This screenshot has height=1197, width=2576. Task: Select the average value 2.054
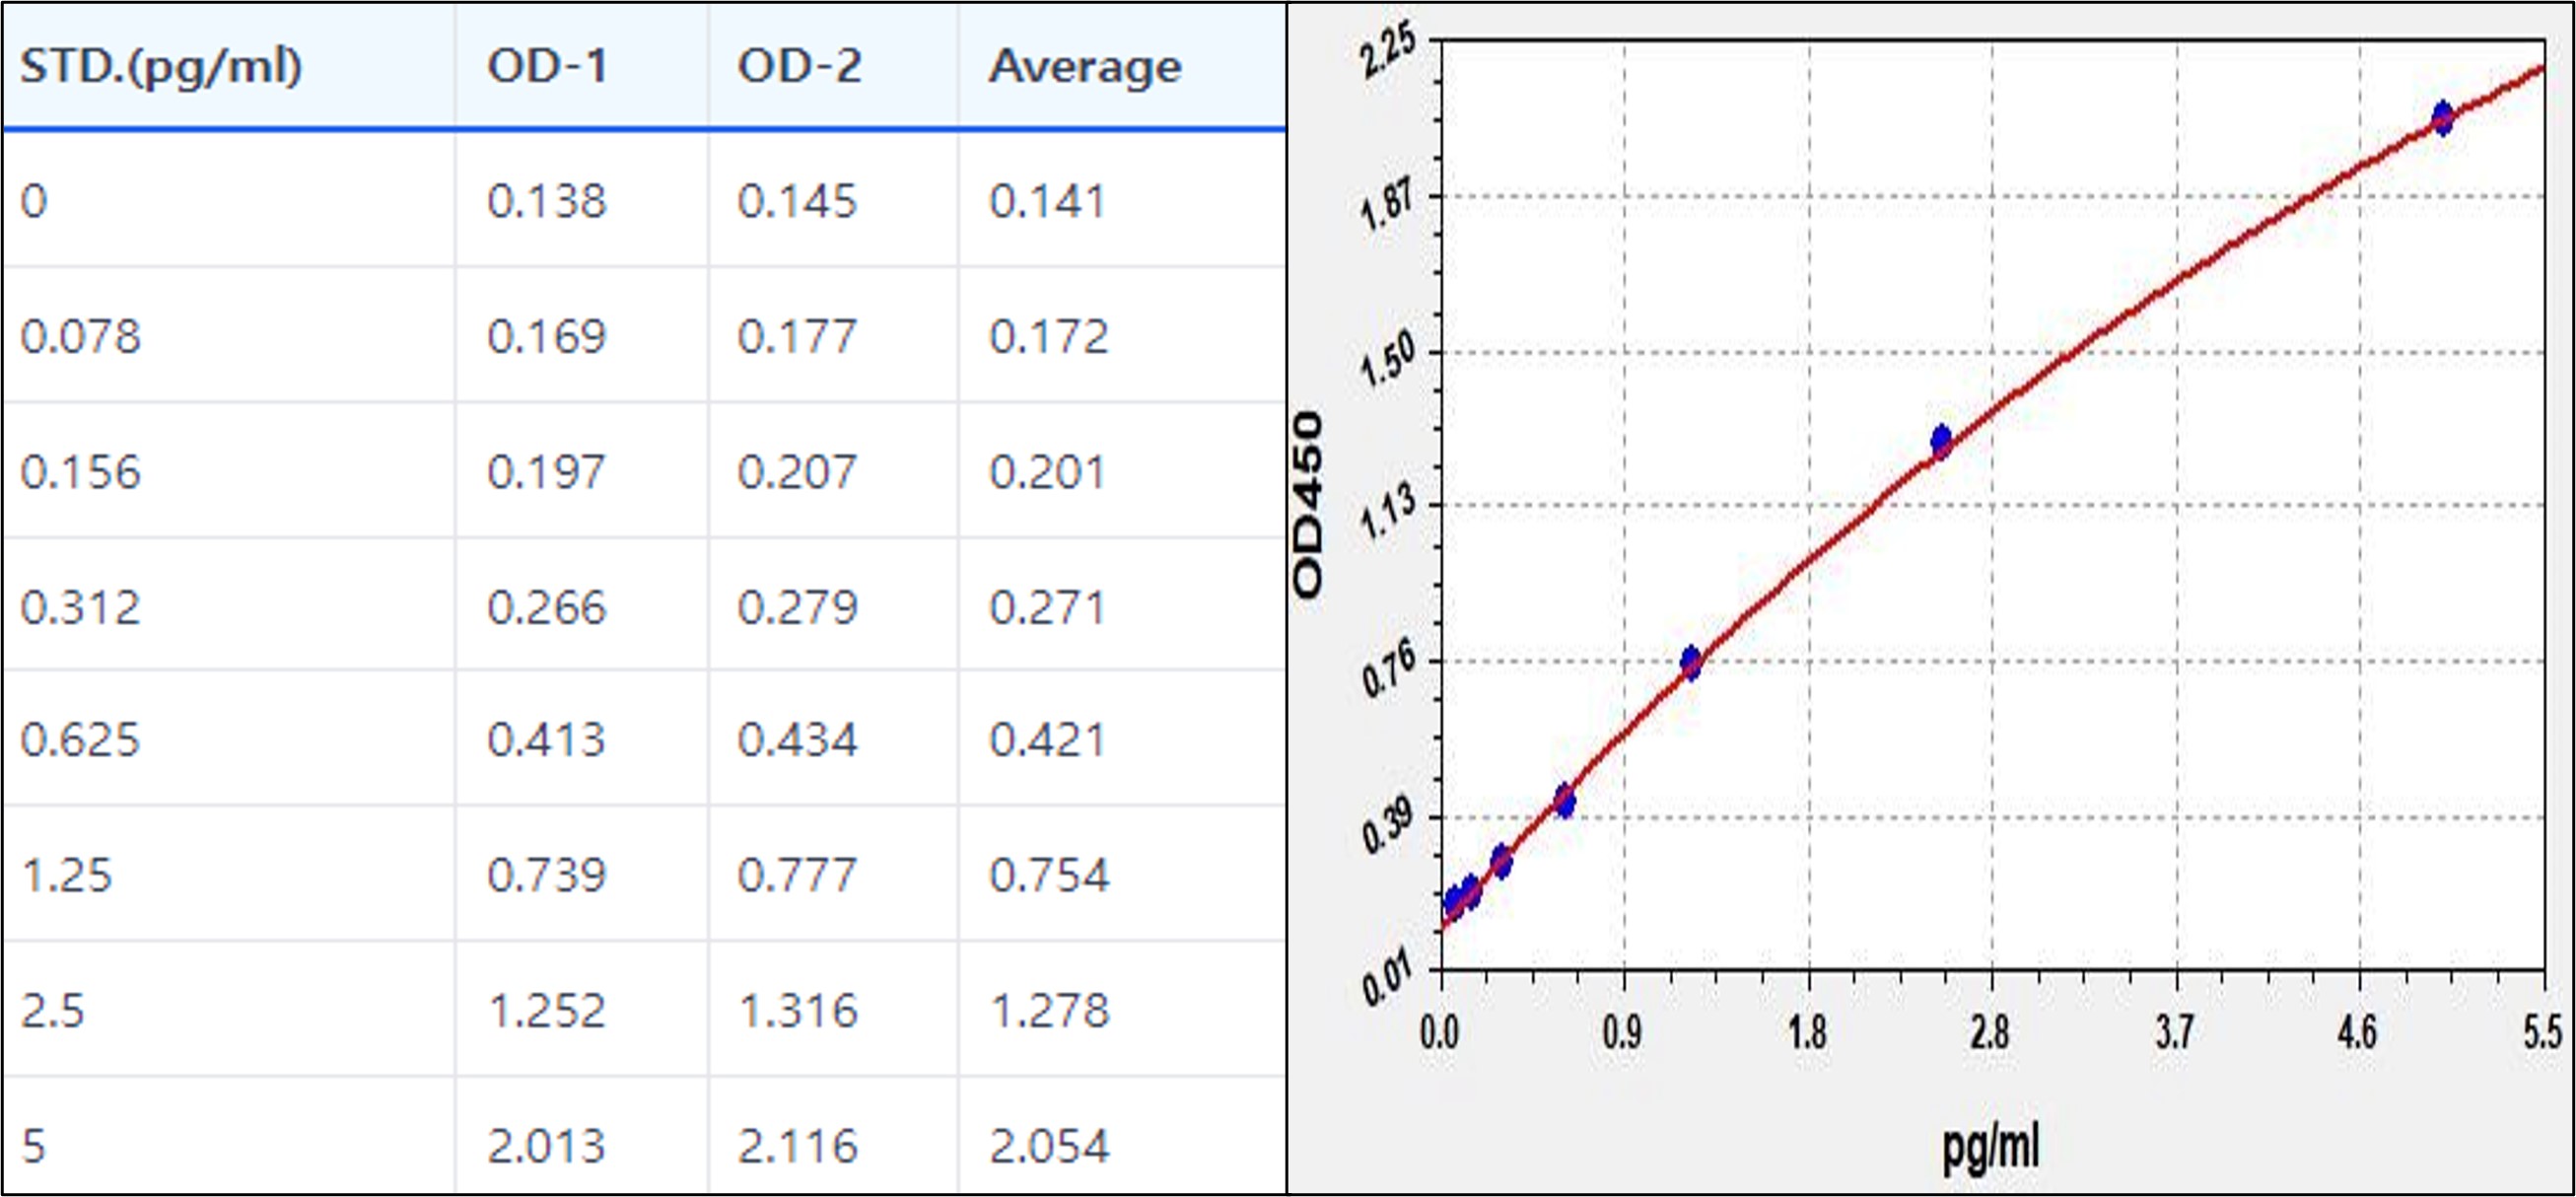pyautogui.click(x=1049, y=1146)
